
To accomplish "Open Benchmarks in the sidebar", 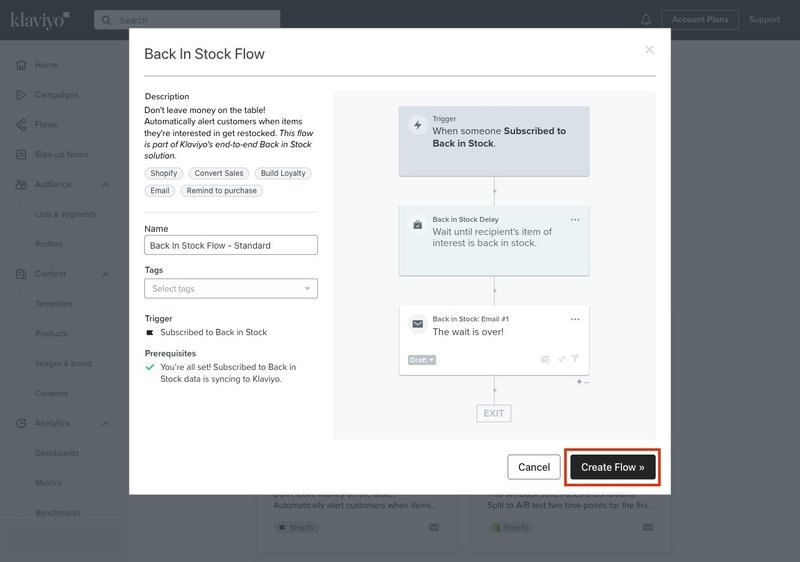I will (x=58, y=513).
